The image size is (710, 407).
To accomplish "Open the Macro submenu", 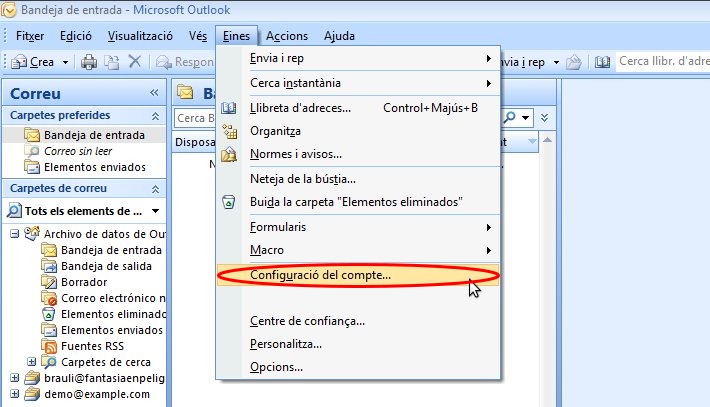I will tap(359, 250).
